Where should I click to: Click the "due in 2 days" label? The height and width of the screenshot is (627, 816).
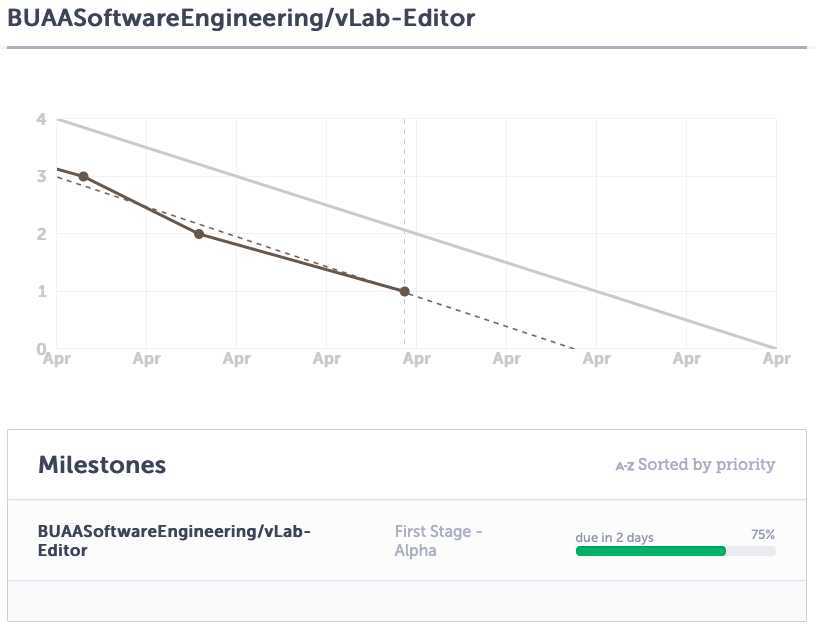614,537
